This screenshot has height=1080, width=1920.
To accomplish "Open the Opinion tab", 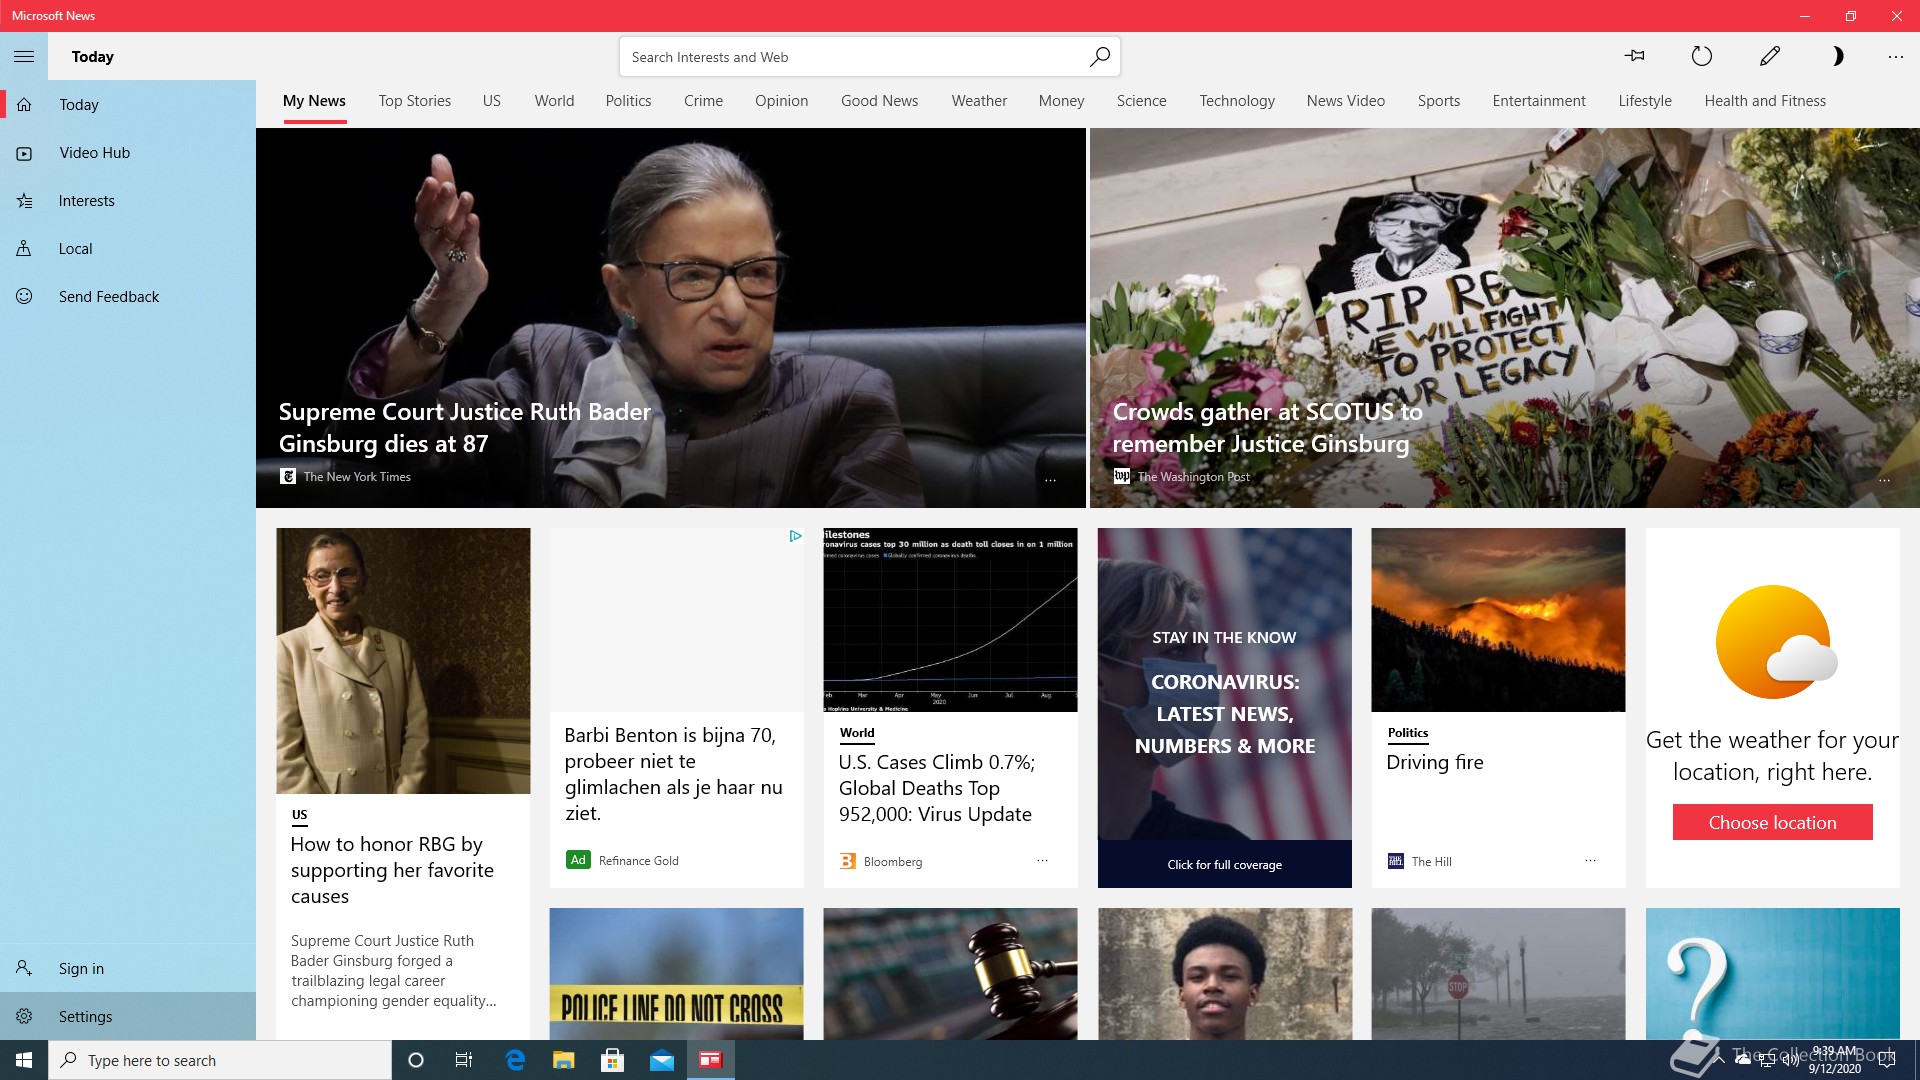I will point(781,101).
